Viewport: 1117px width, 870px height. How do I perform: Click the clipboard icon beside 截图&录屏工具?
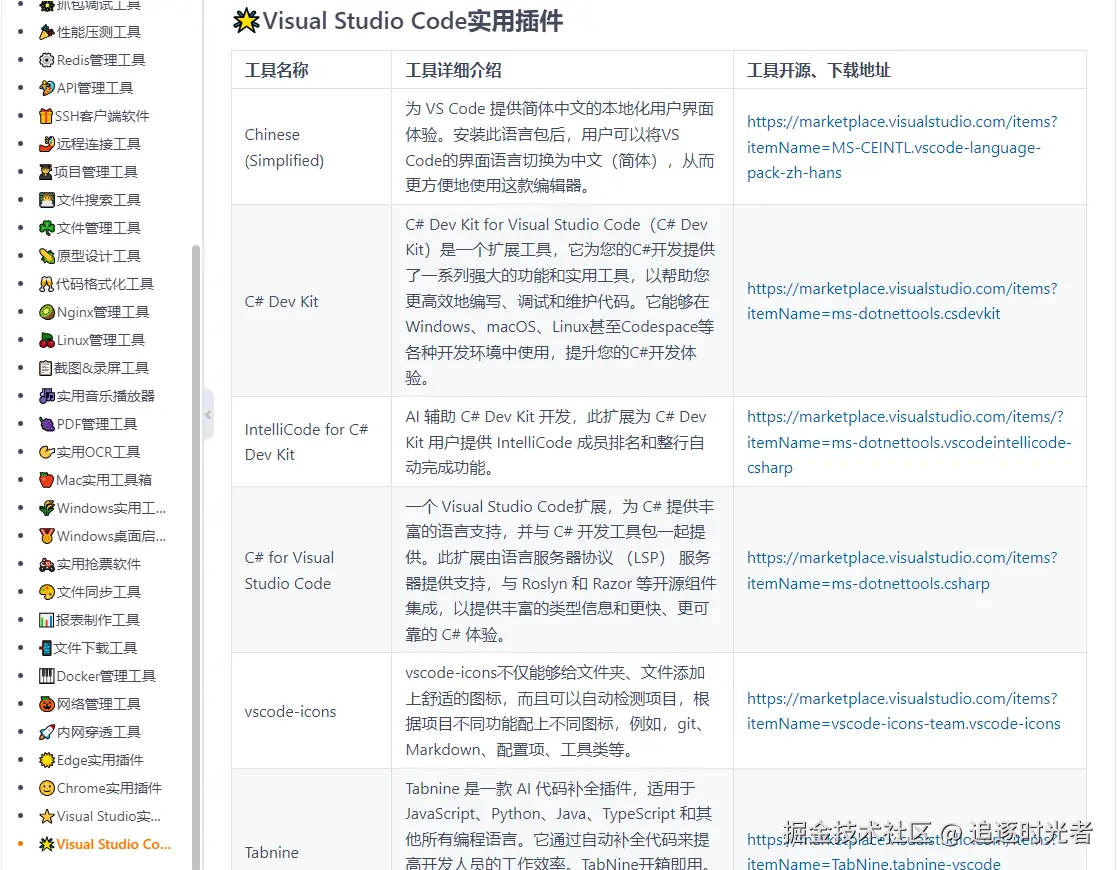click(46, 368)
